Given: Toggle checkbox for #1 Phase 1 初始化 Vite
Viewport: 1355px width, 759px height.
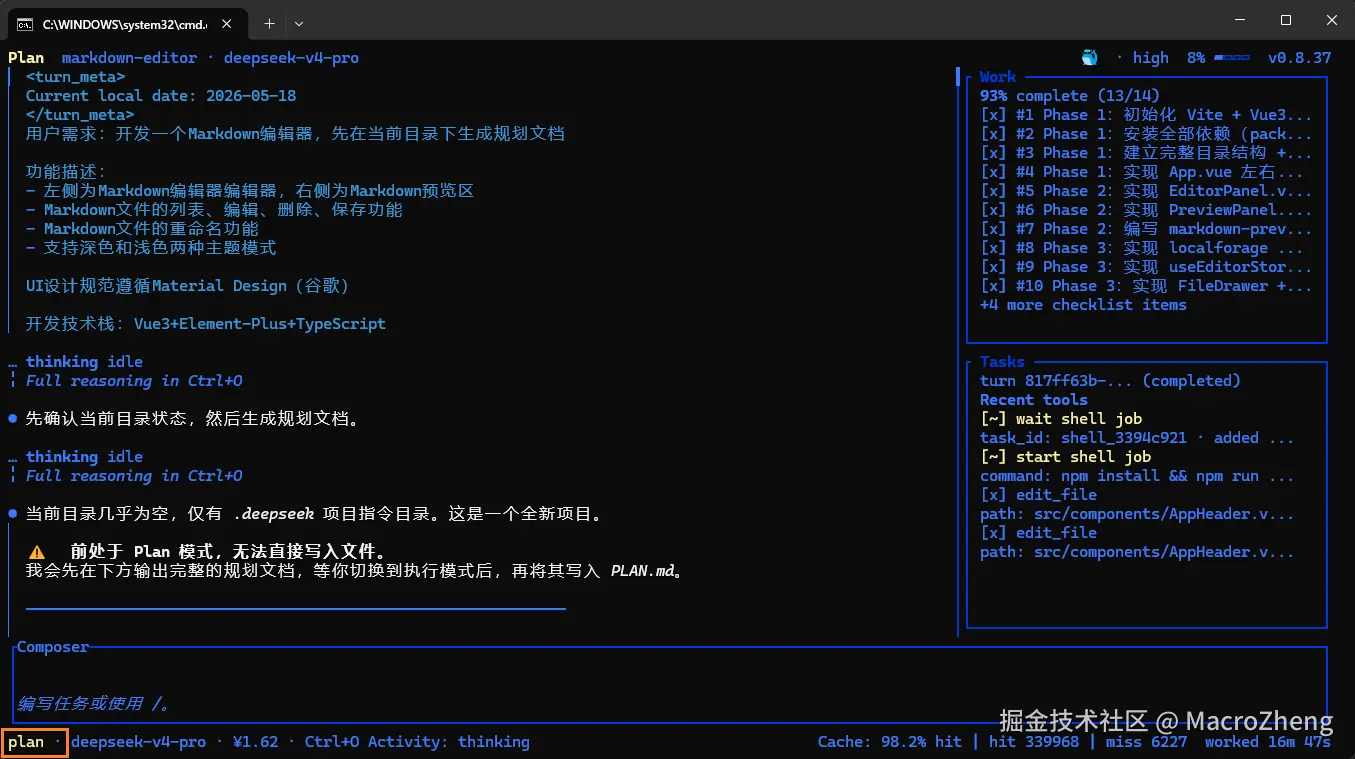Looking at the screenshot, I should click(x=993, y=115).
